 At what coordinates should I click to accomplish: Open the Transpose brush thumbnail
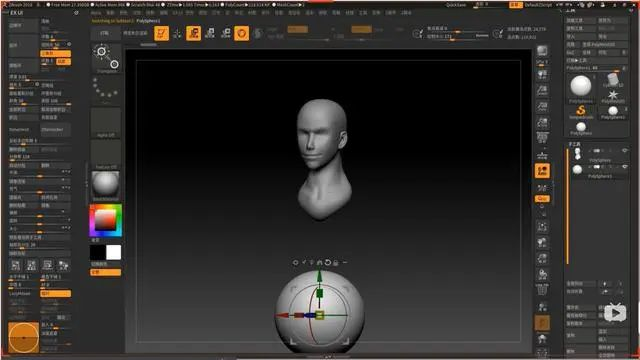[107, 59]
